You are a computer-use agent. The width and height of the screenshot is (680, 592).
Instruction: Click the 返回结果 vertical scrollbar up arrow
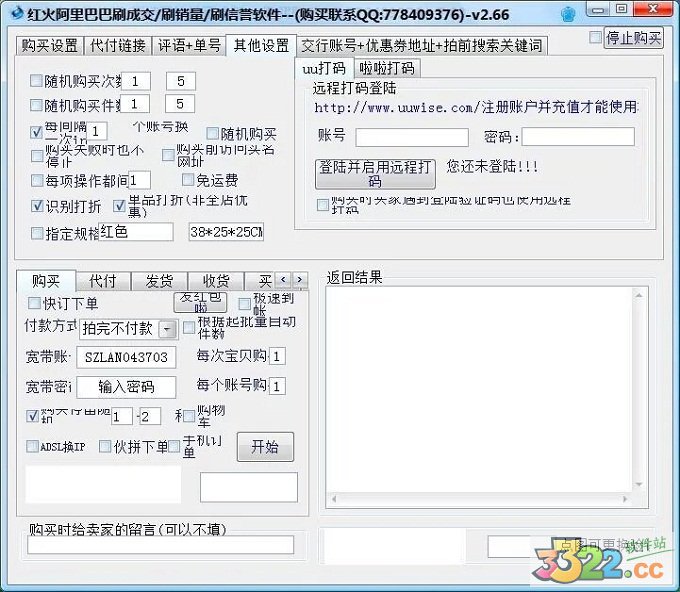click(x=639, y=295)
